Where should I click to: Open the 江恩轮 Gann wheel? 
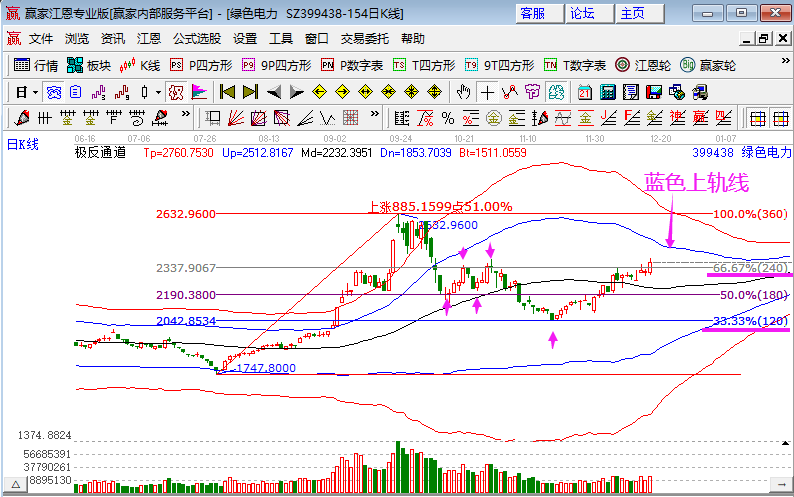643,65
